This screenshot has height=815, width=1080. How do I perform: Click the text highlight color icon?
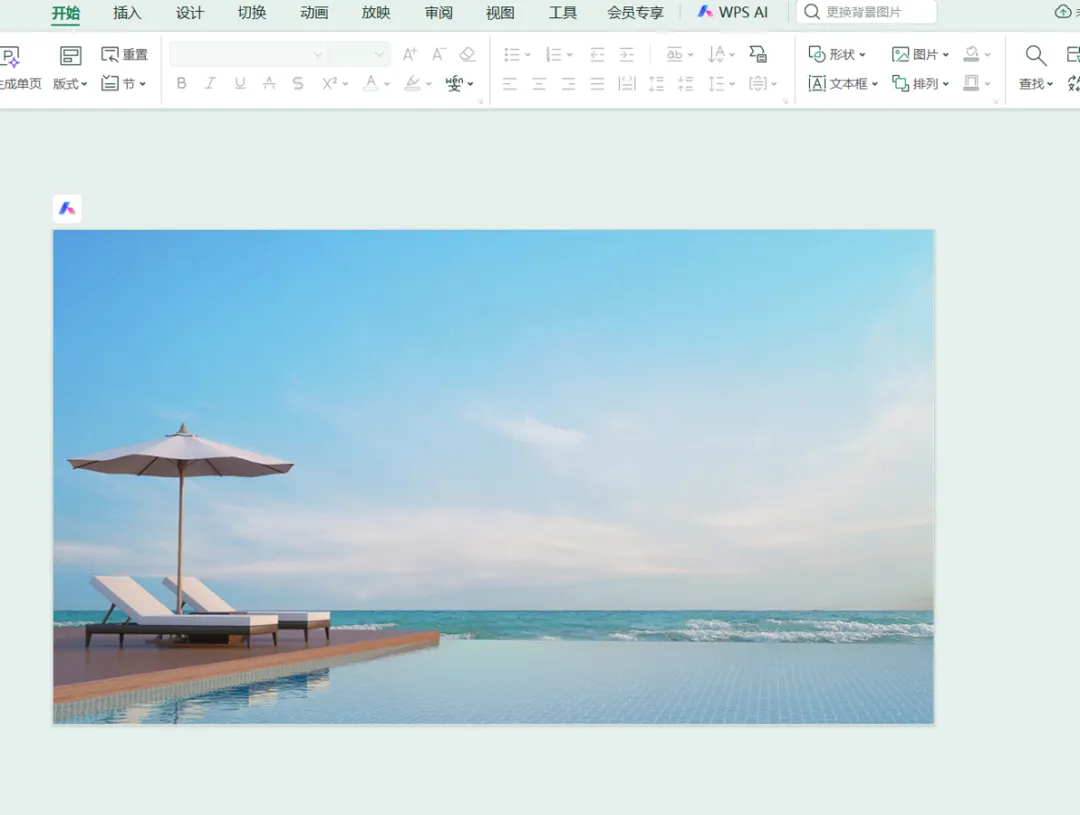coord(413,83)
